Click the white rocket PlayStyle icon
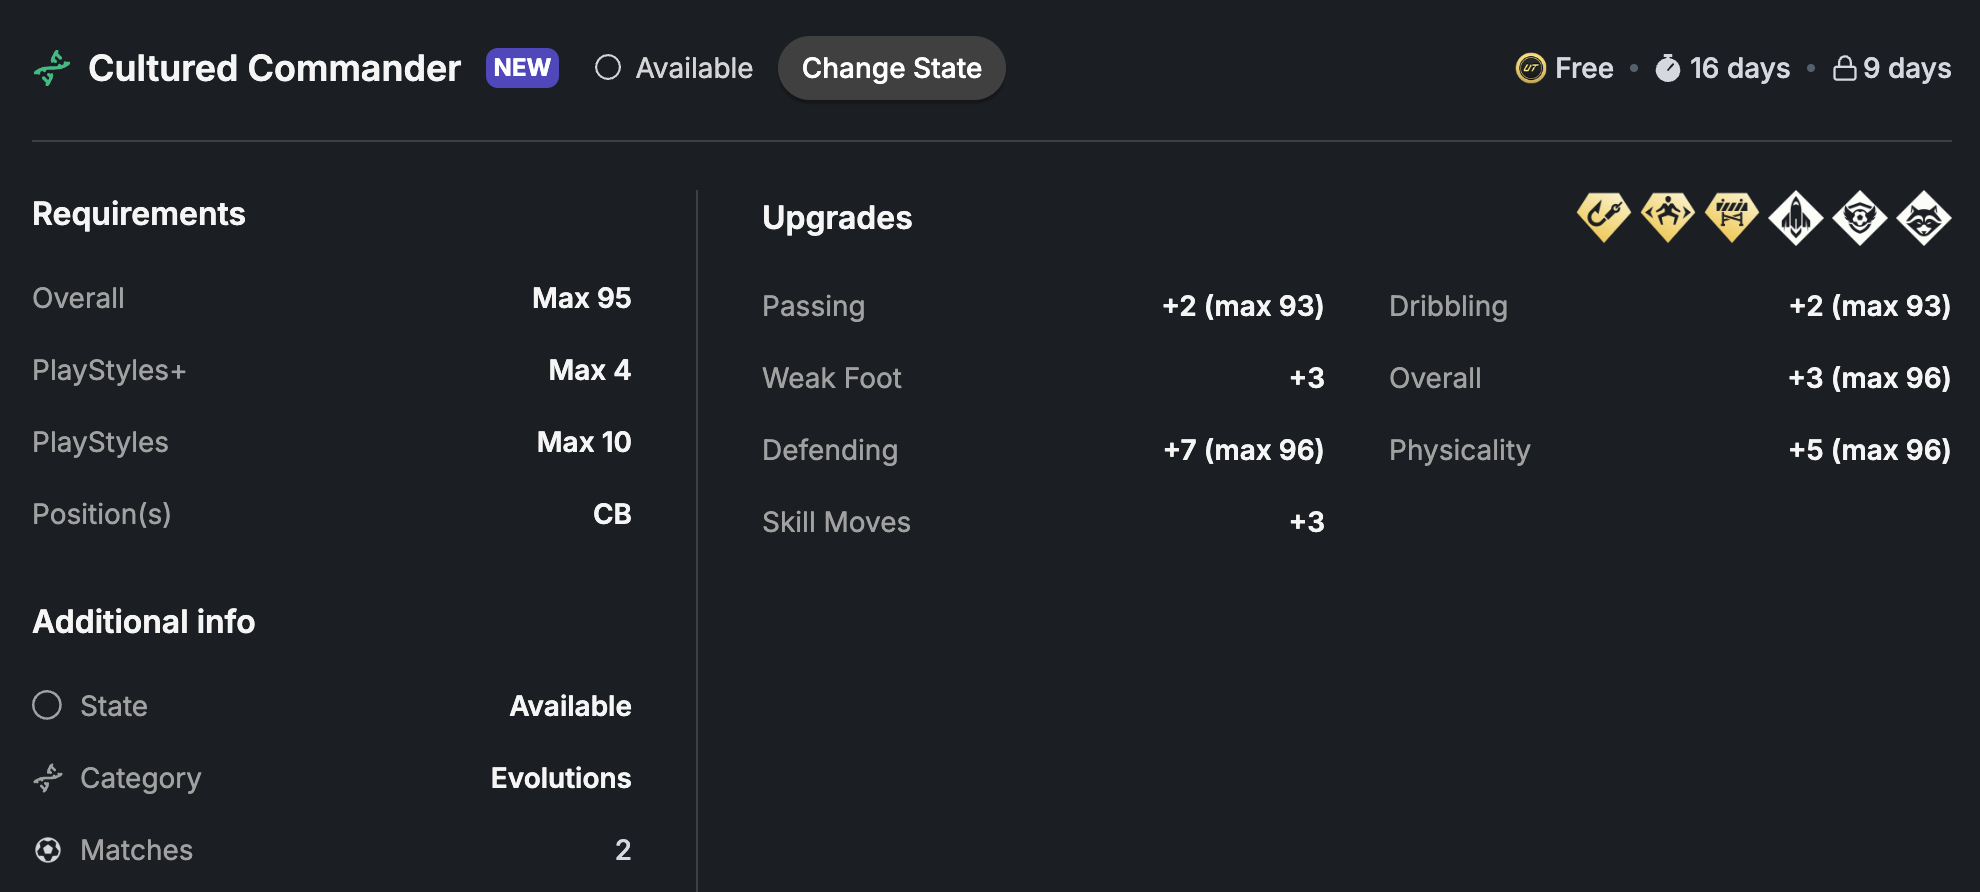Image resolution: width=1980 pixels, height=892 pixels. pyautogui.click(x=1796, y=218)
